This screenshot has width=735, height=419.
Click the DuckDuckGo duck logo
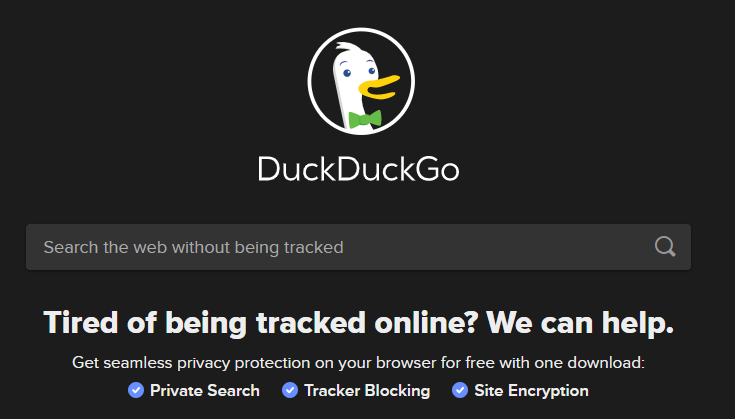361,81
